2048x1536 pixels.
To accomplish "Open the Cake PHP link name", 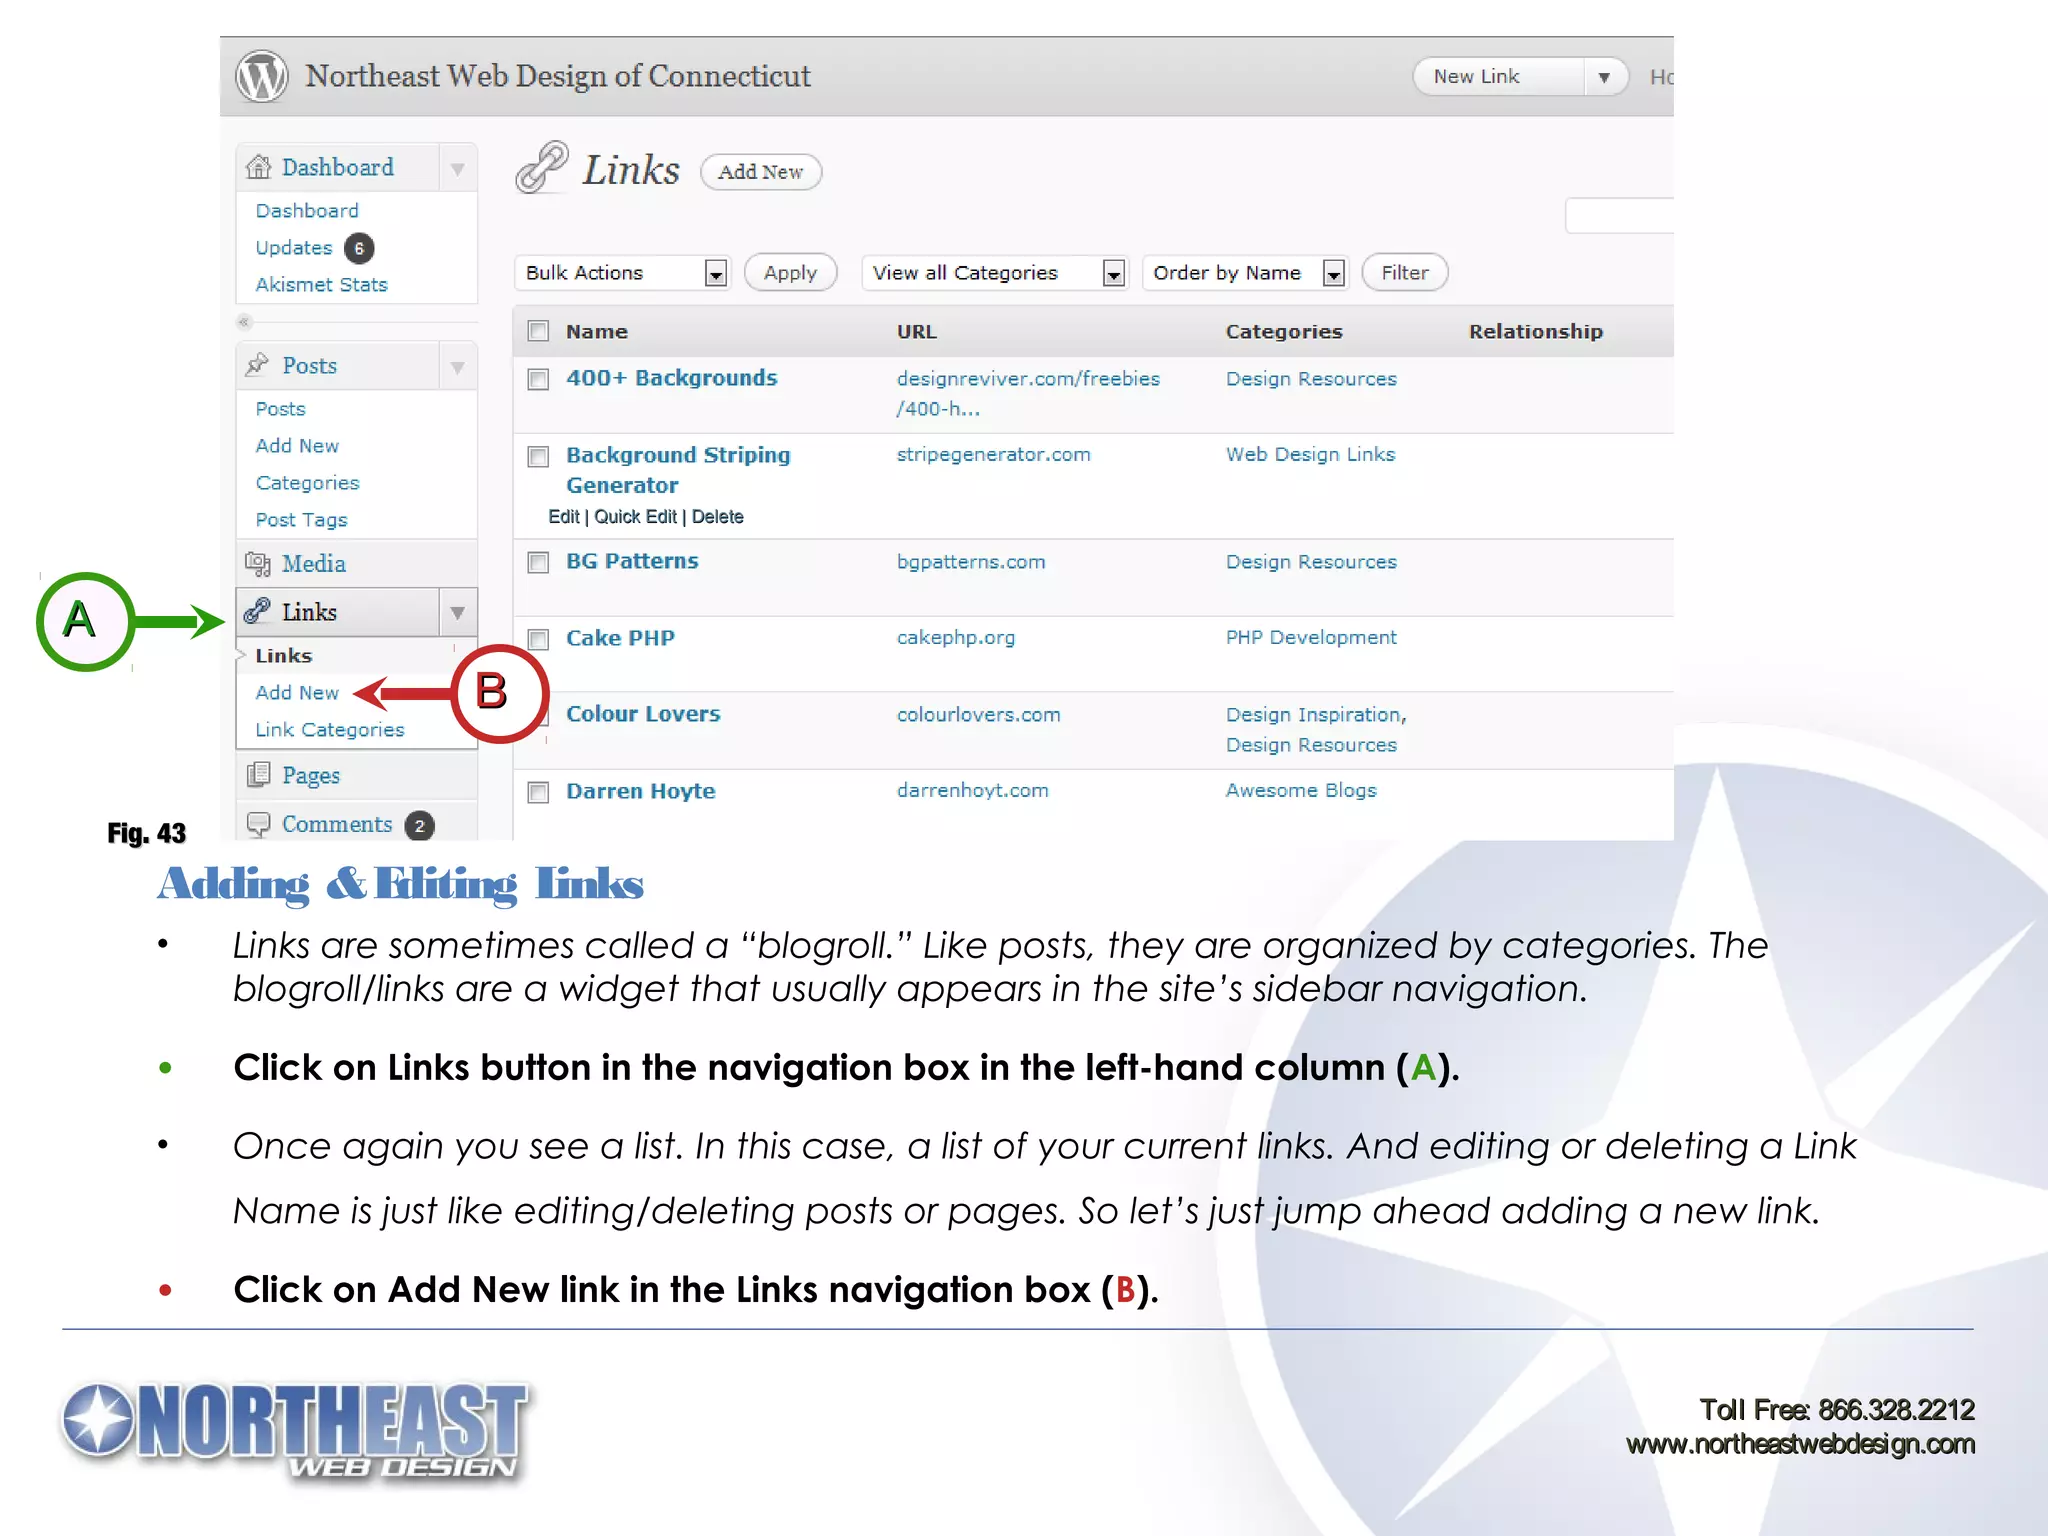I will click(x=620, y=638).
